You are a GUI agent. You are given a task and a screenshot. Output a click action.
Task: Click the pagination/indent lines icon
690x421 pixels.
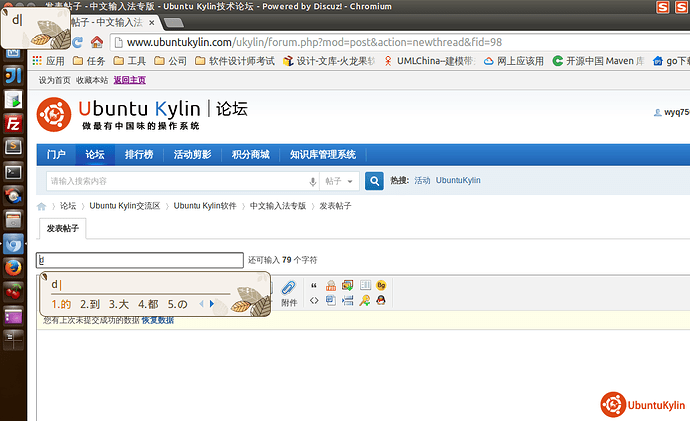coord(348,301)
